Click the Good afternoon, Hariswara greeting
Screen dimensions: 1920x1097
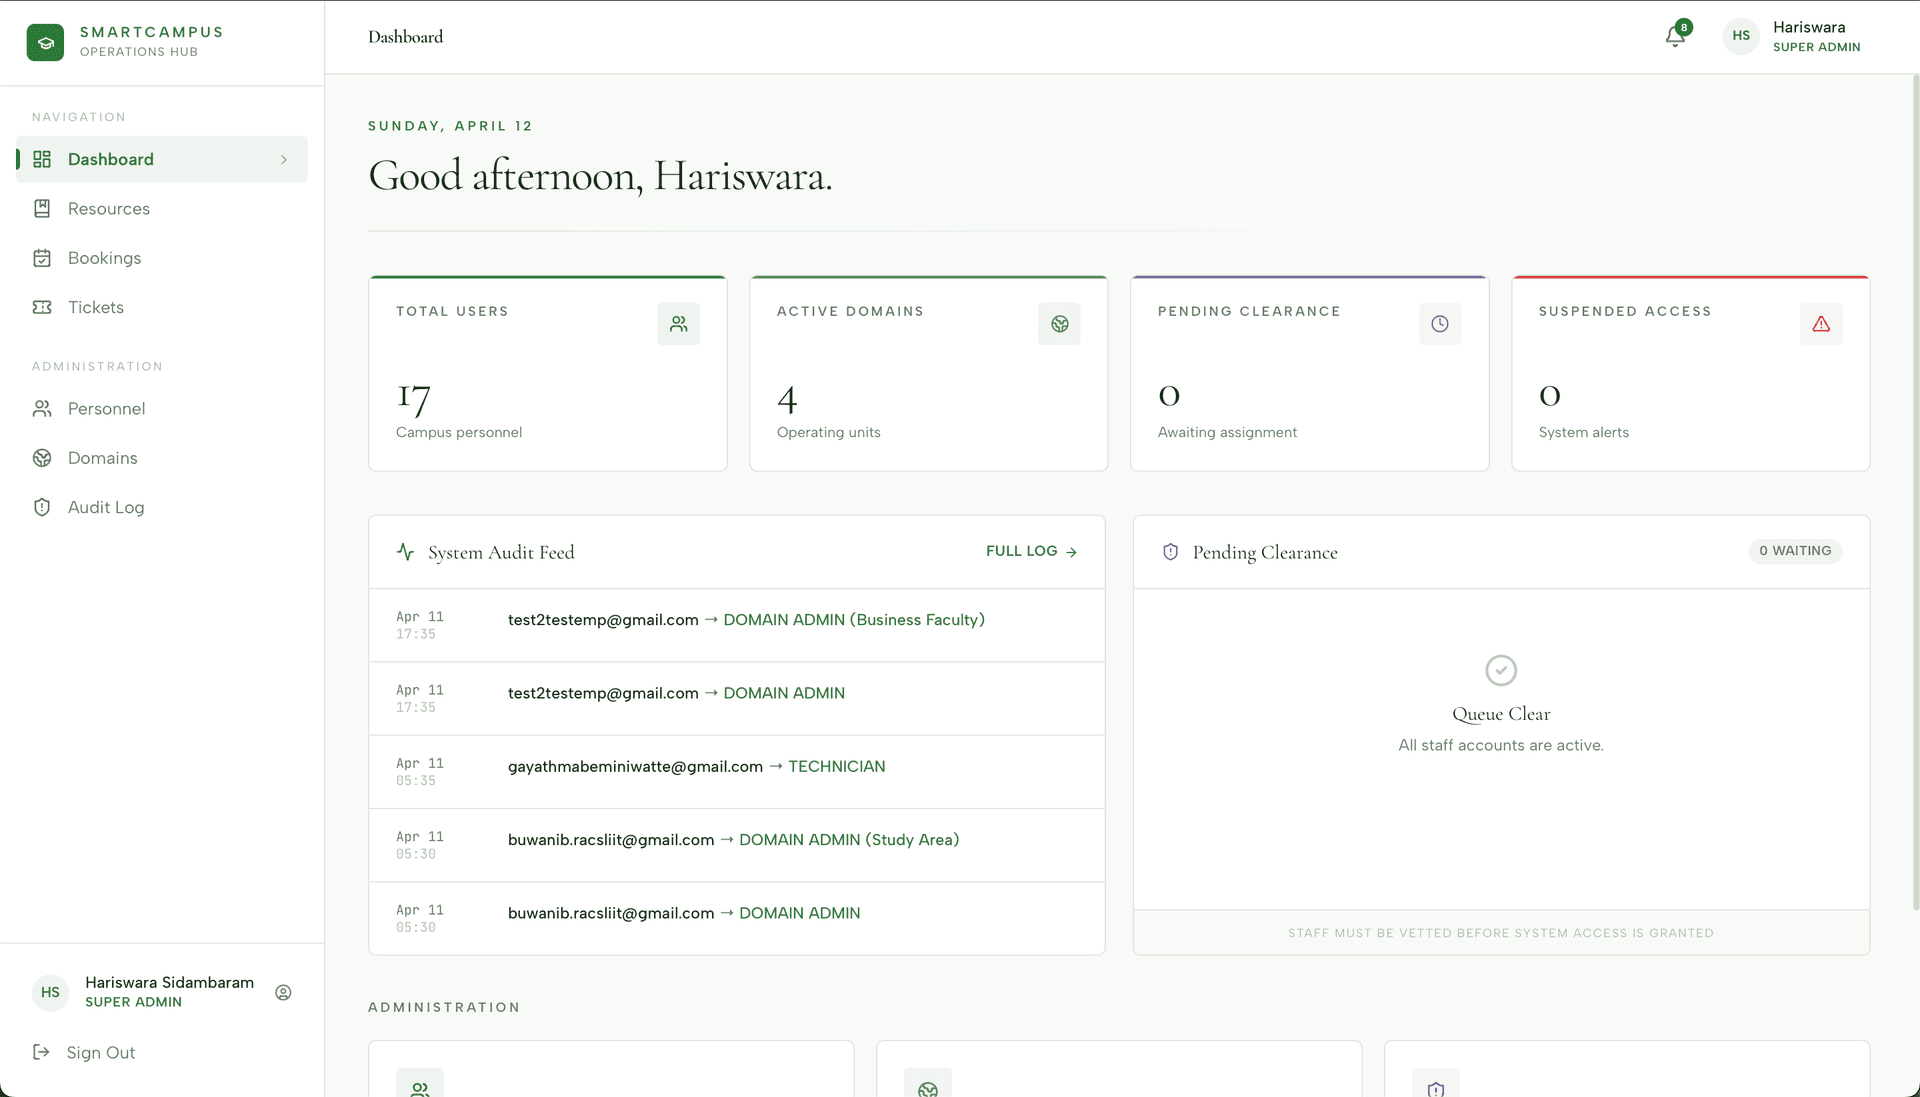[x=600, y=176]
